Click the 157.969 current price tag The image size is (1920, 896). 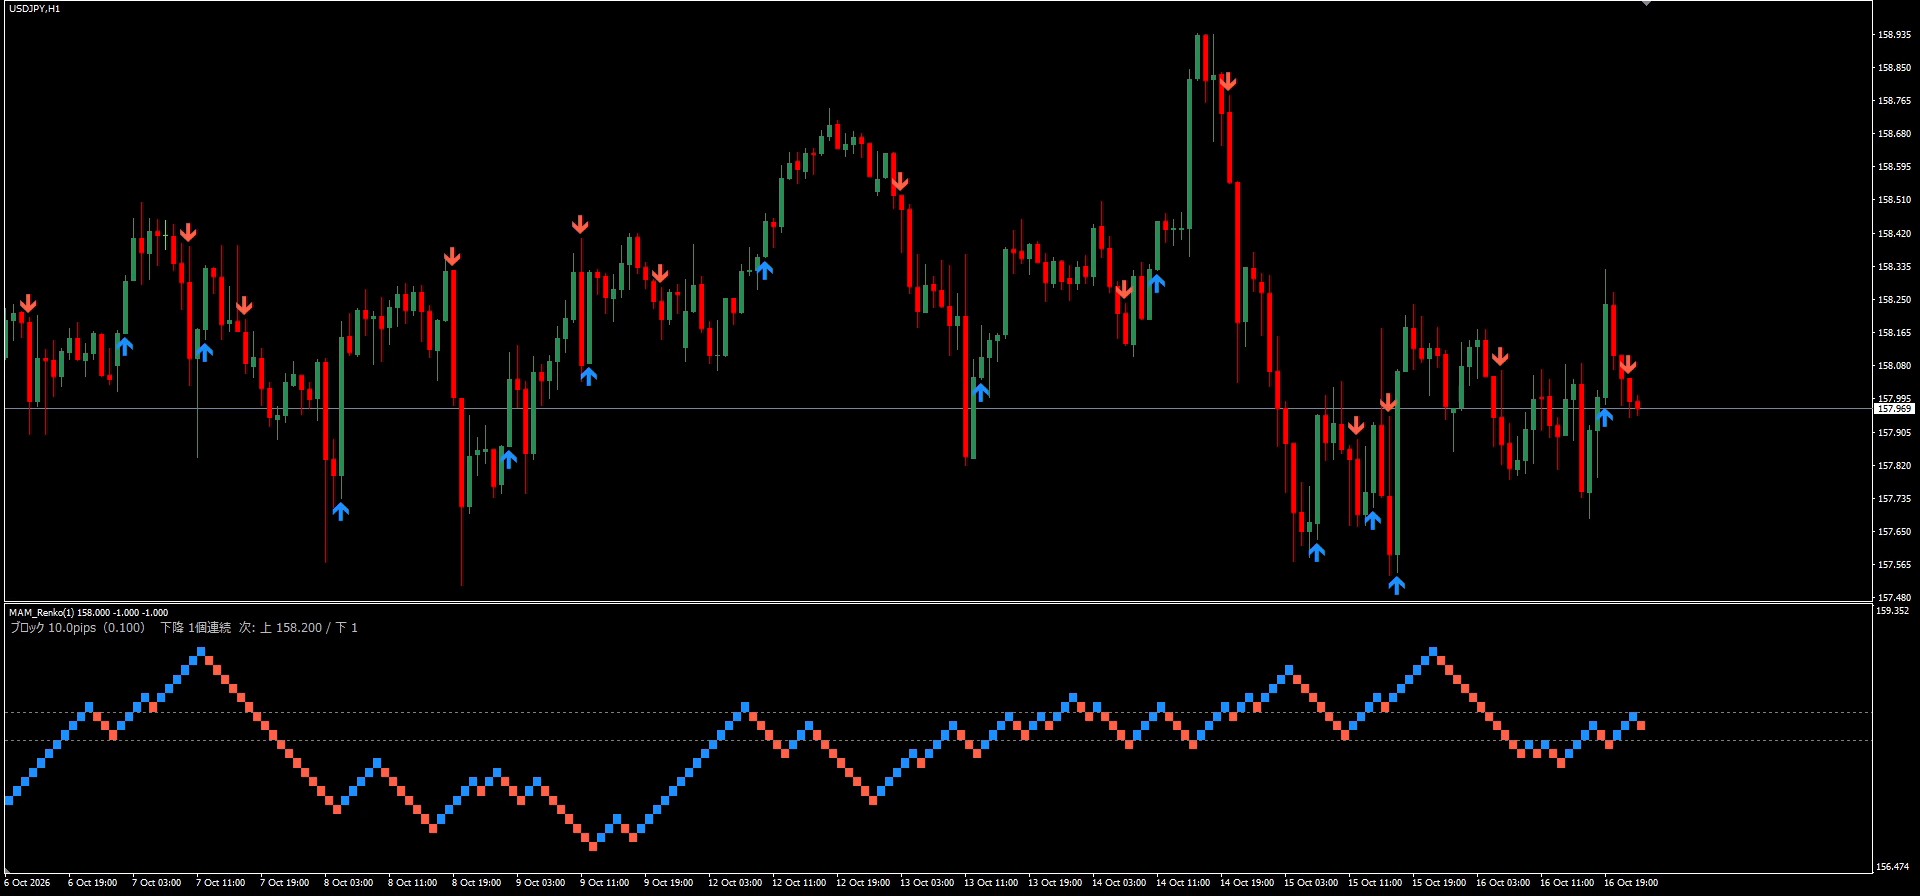[x=1894, y=409]
